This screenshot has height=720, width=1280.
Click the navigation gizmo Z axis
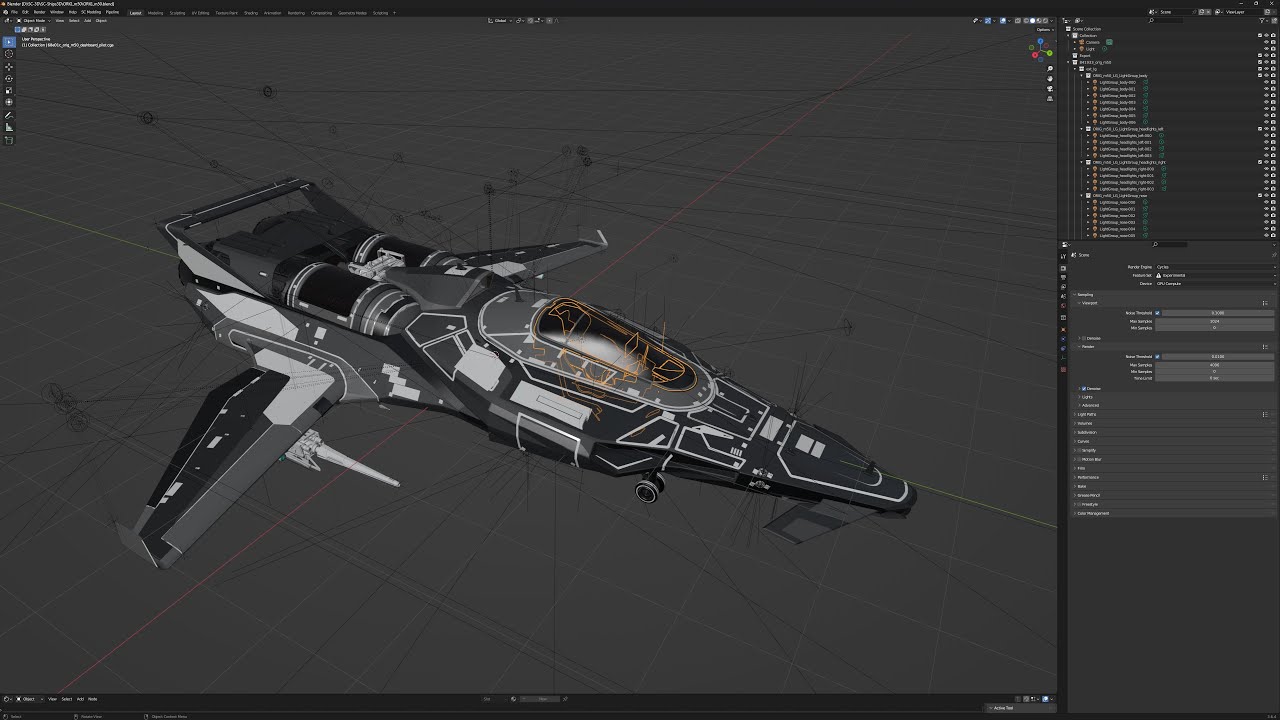coord(1040,41)
